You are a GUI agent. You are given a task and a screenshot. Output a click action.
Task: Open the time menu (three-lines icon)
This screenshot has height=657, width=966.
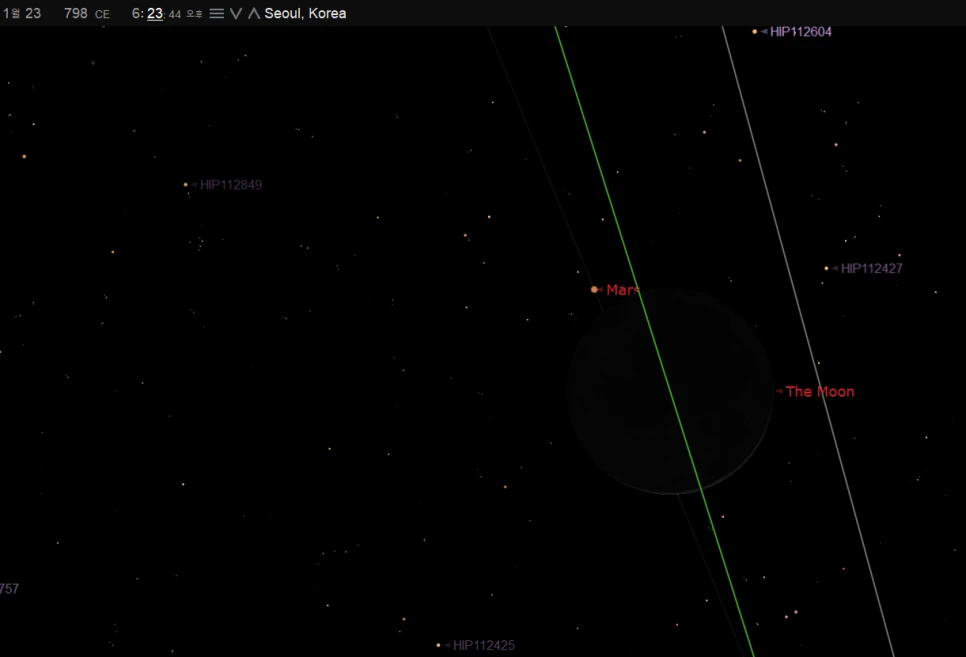[216, 14]
